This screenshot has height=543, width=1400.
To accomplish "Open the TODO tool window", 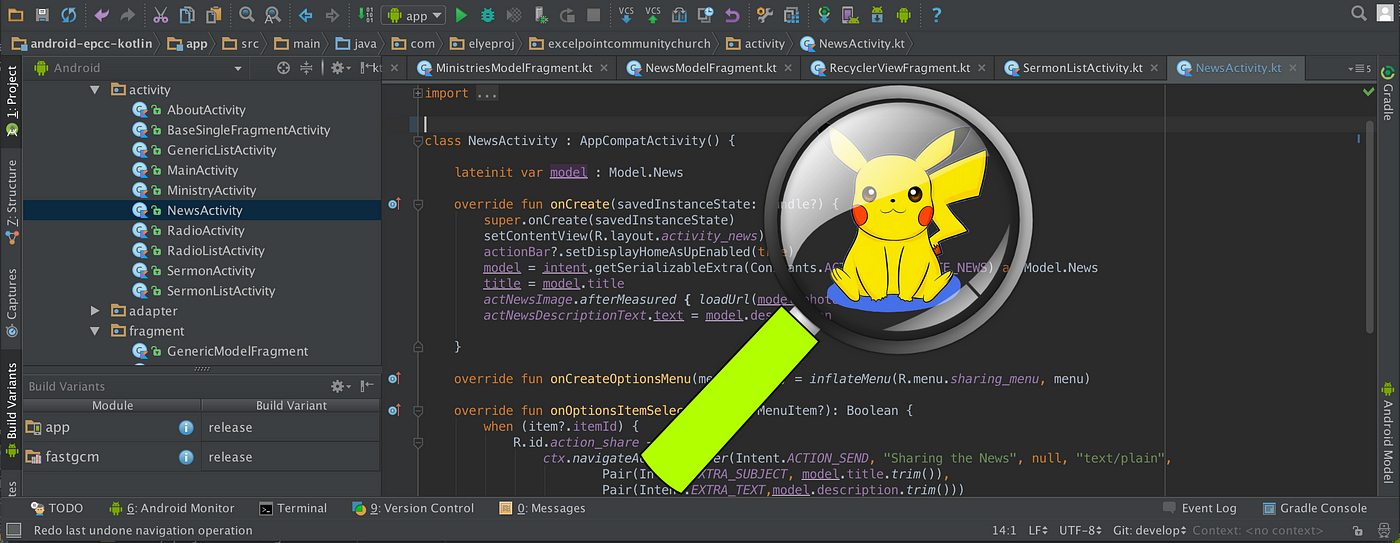I will click(x=57, y=508).
